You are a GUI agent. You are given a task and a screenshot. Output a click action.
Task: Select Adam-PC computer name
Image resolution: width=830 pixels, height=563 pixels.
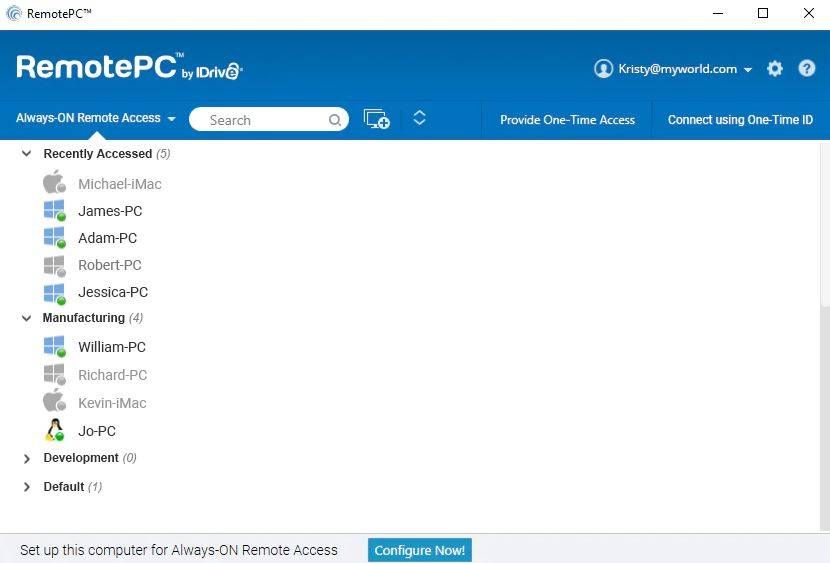(x=107, y=238)
